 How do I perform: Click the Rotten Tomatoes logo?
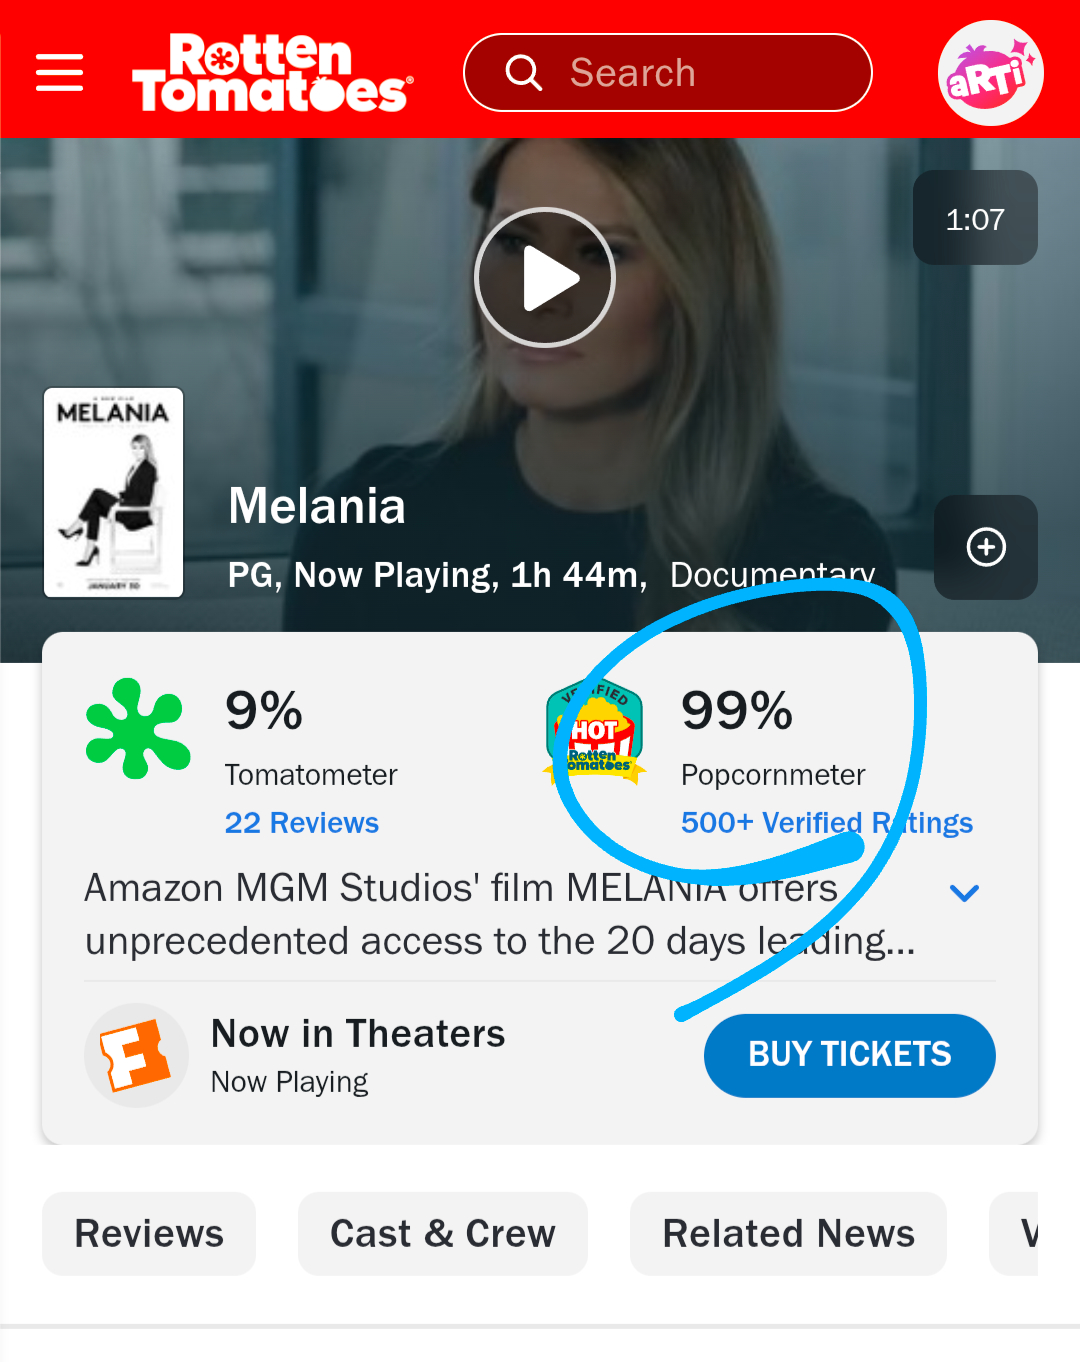(x=272, y=73)
